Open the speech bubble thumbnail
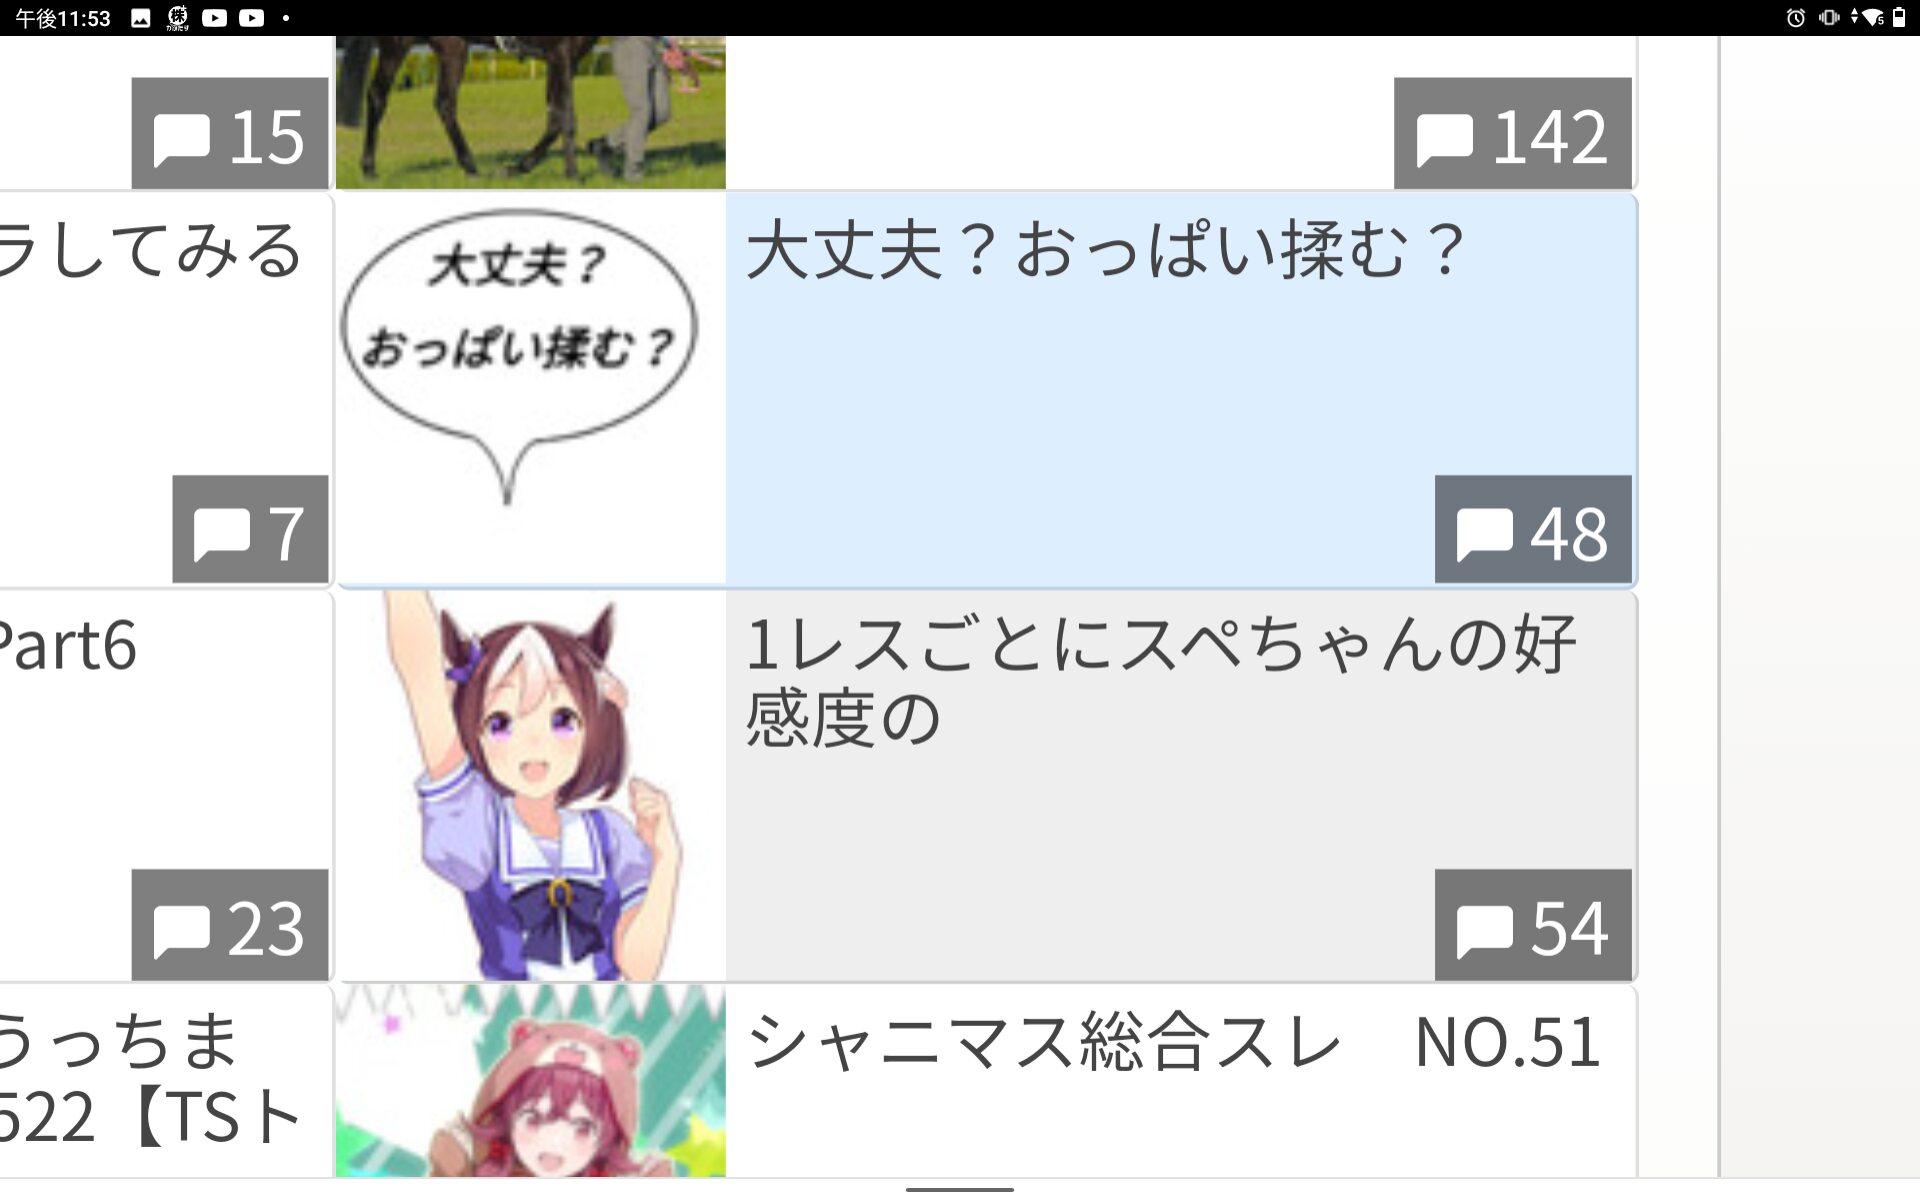Viewport: 1920px width, 1200px height. coord(531,389)
